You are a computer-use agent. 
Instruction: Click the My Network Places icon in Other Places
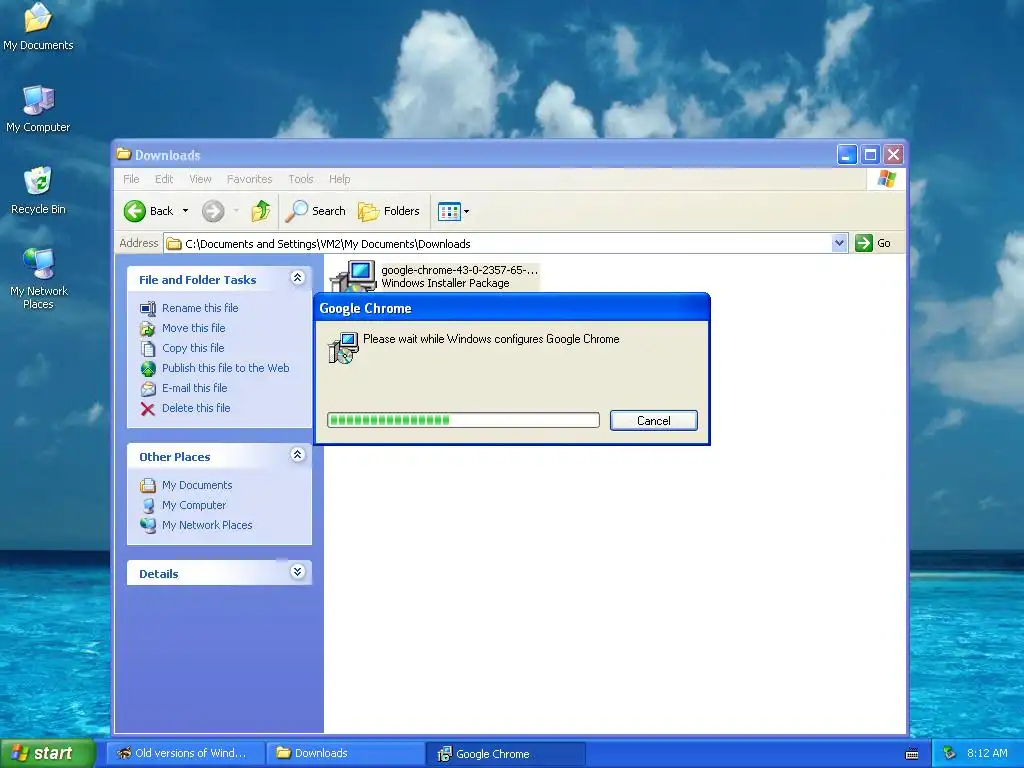click(148, 526)
